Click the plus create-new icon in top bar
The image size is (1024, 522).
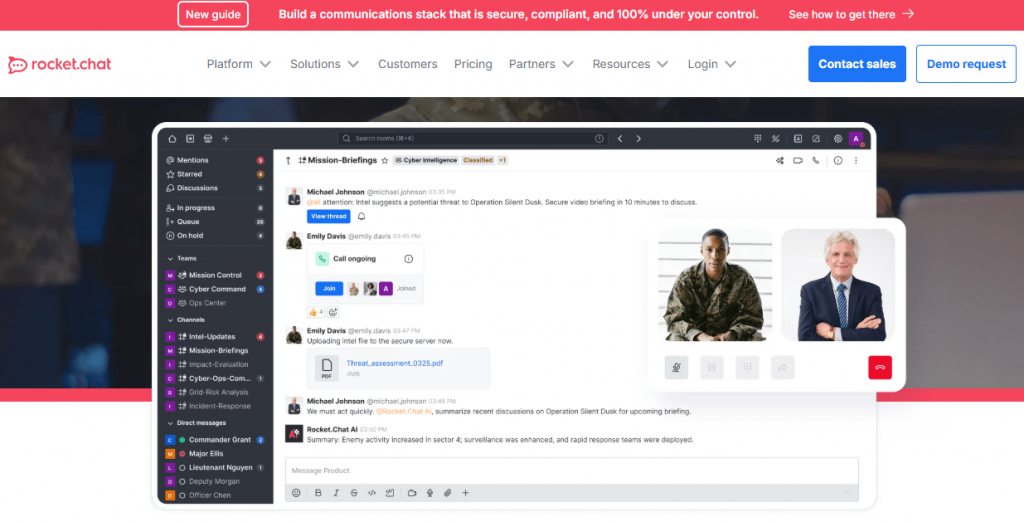click(x=226, y=139)
